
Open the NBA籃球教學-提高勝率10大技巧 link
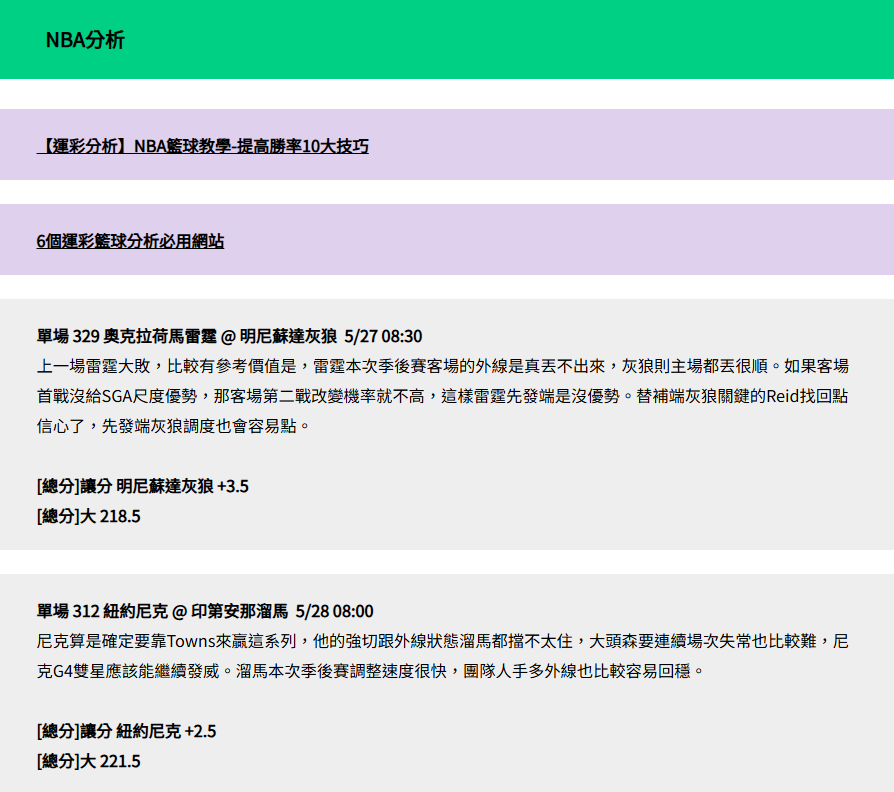pos(202,146)
